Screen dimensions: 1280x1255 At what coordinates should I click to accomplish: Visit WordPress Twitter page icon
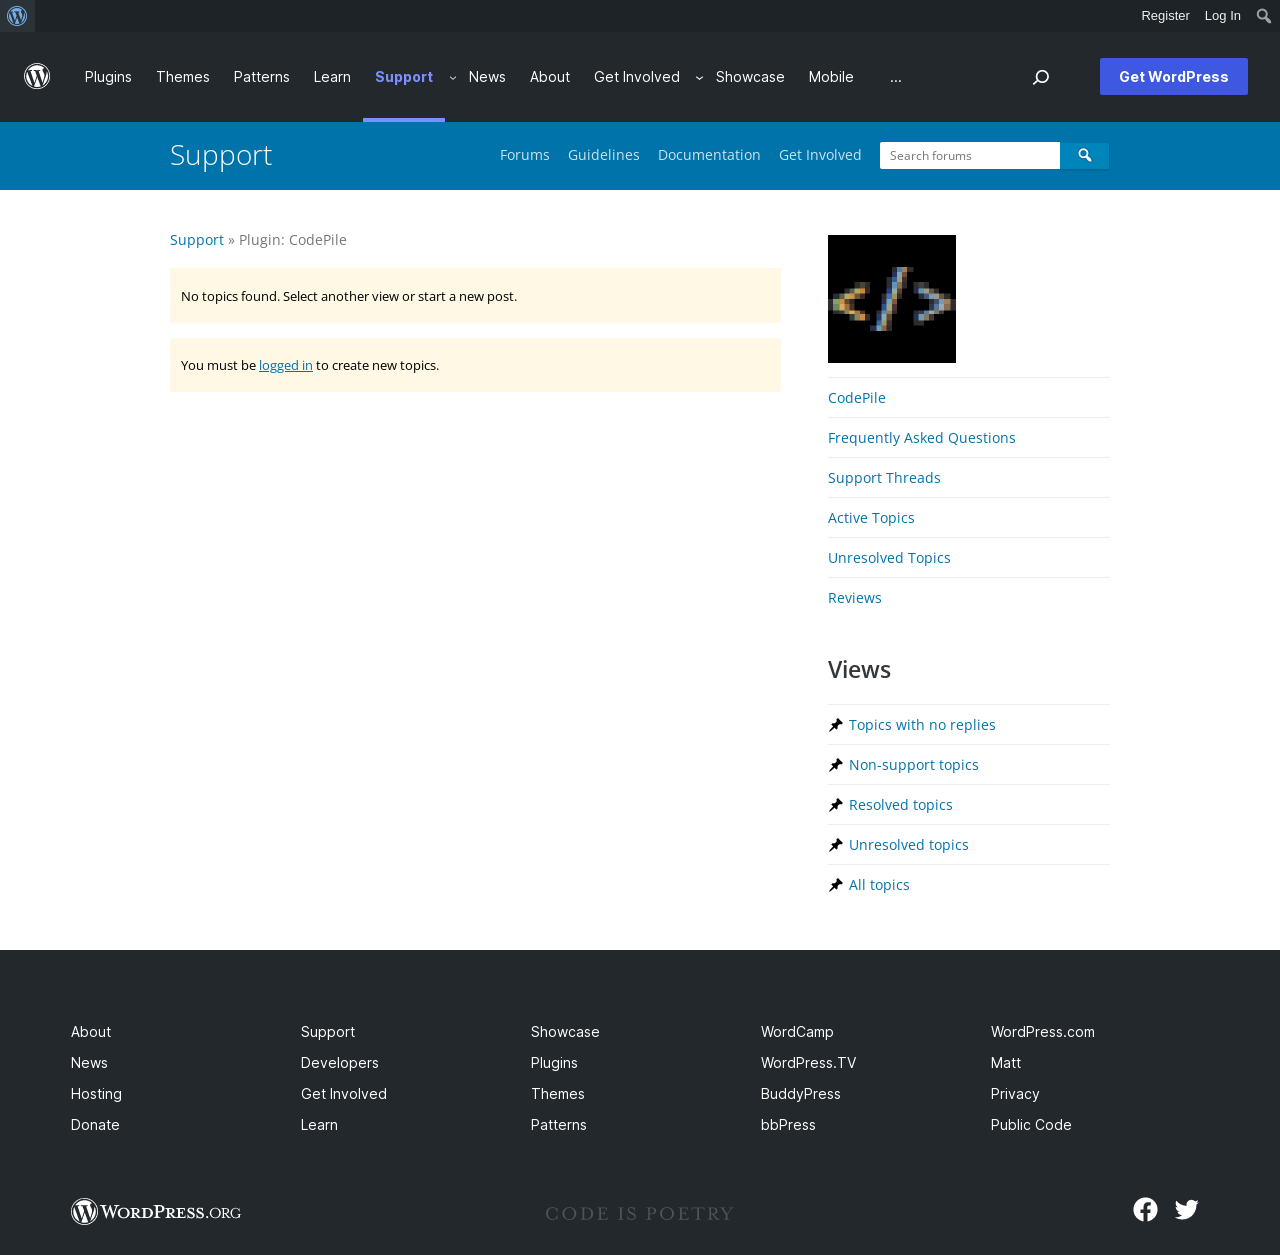point(1187,1210)
